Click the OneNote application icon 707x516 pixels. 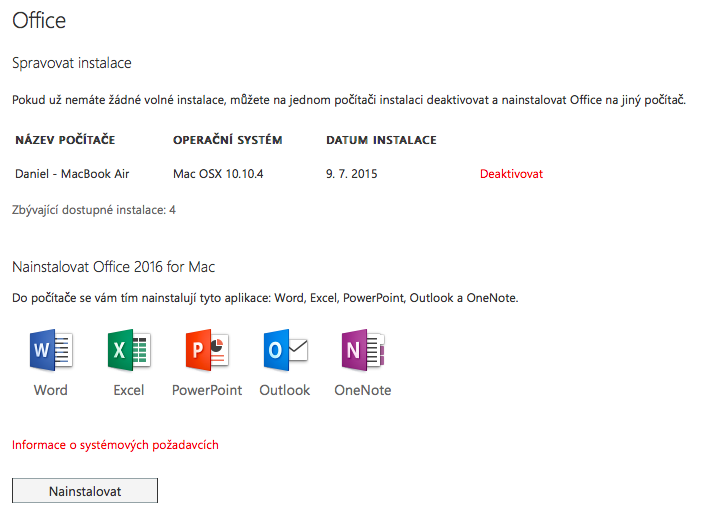pos(363,350)
